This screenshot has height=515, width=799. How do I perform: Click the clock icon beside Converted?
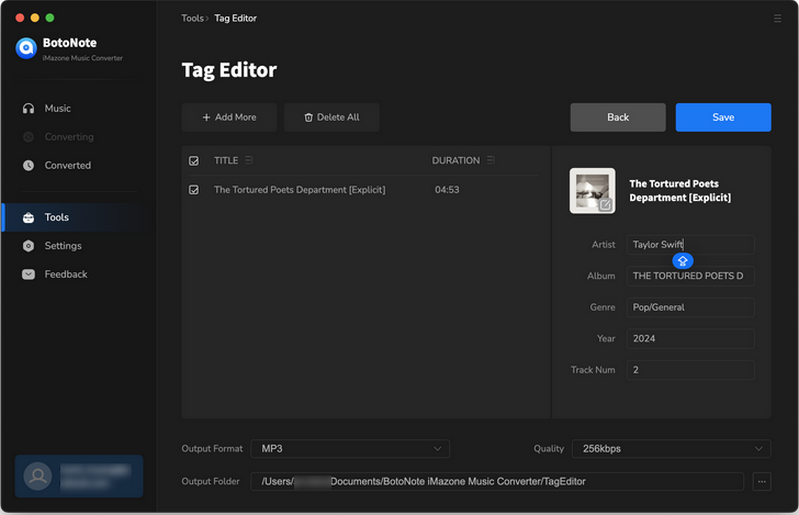[x=29, y=166]
